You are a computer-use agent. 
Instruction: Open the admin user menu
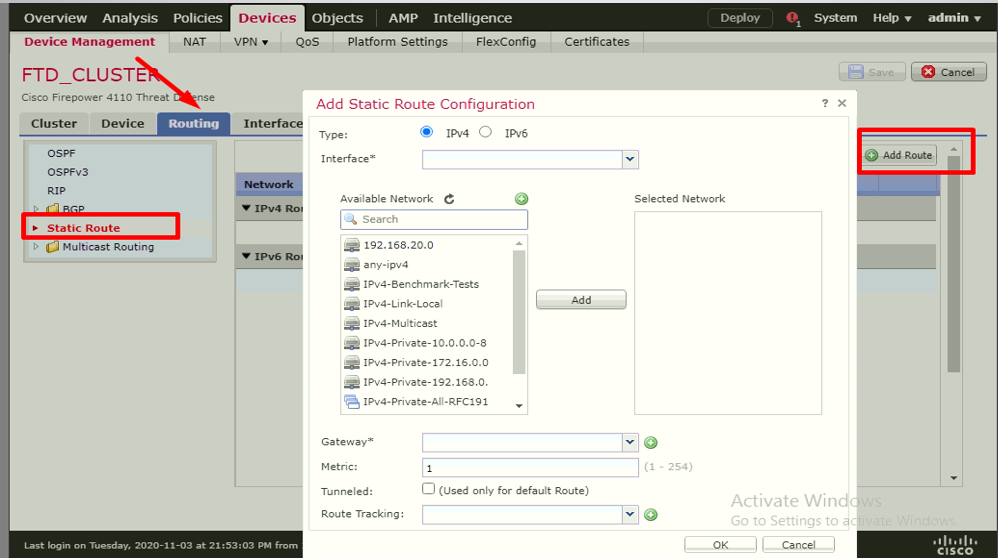[954, 18]
